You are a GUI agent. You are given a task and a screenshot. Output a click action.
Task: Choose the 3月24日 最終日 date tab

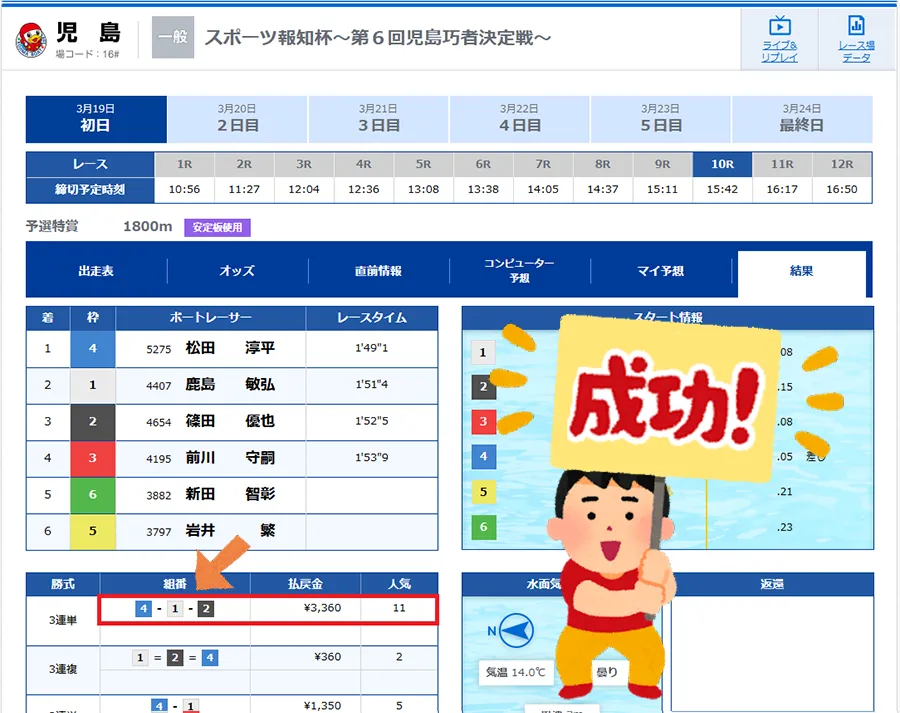[801, 119]
